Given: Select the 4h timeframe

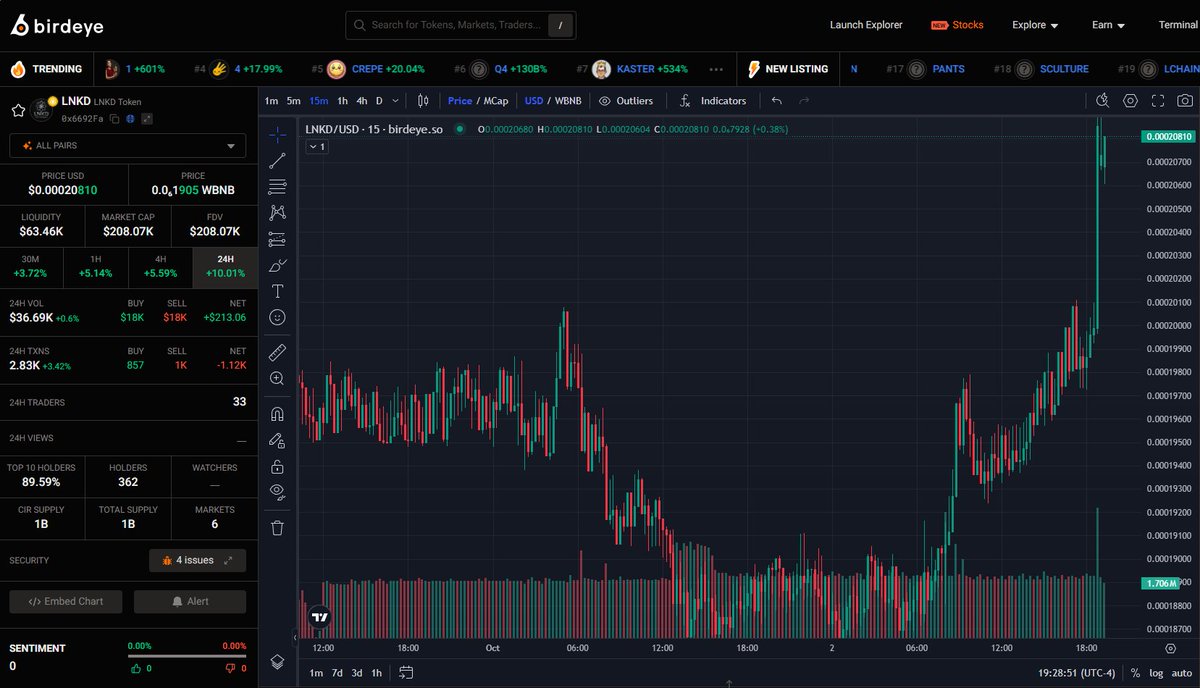Looking at the screenshot, I should coord(362,101).
